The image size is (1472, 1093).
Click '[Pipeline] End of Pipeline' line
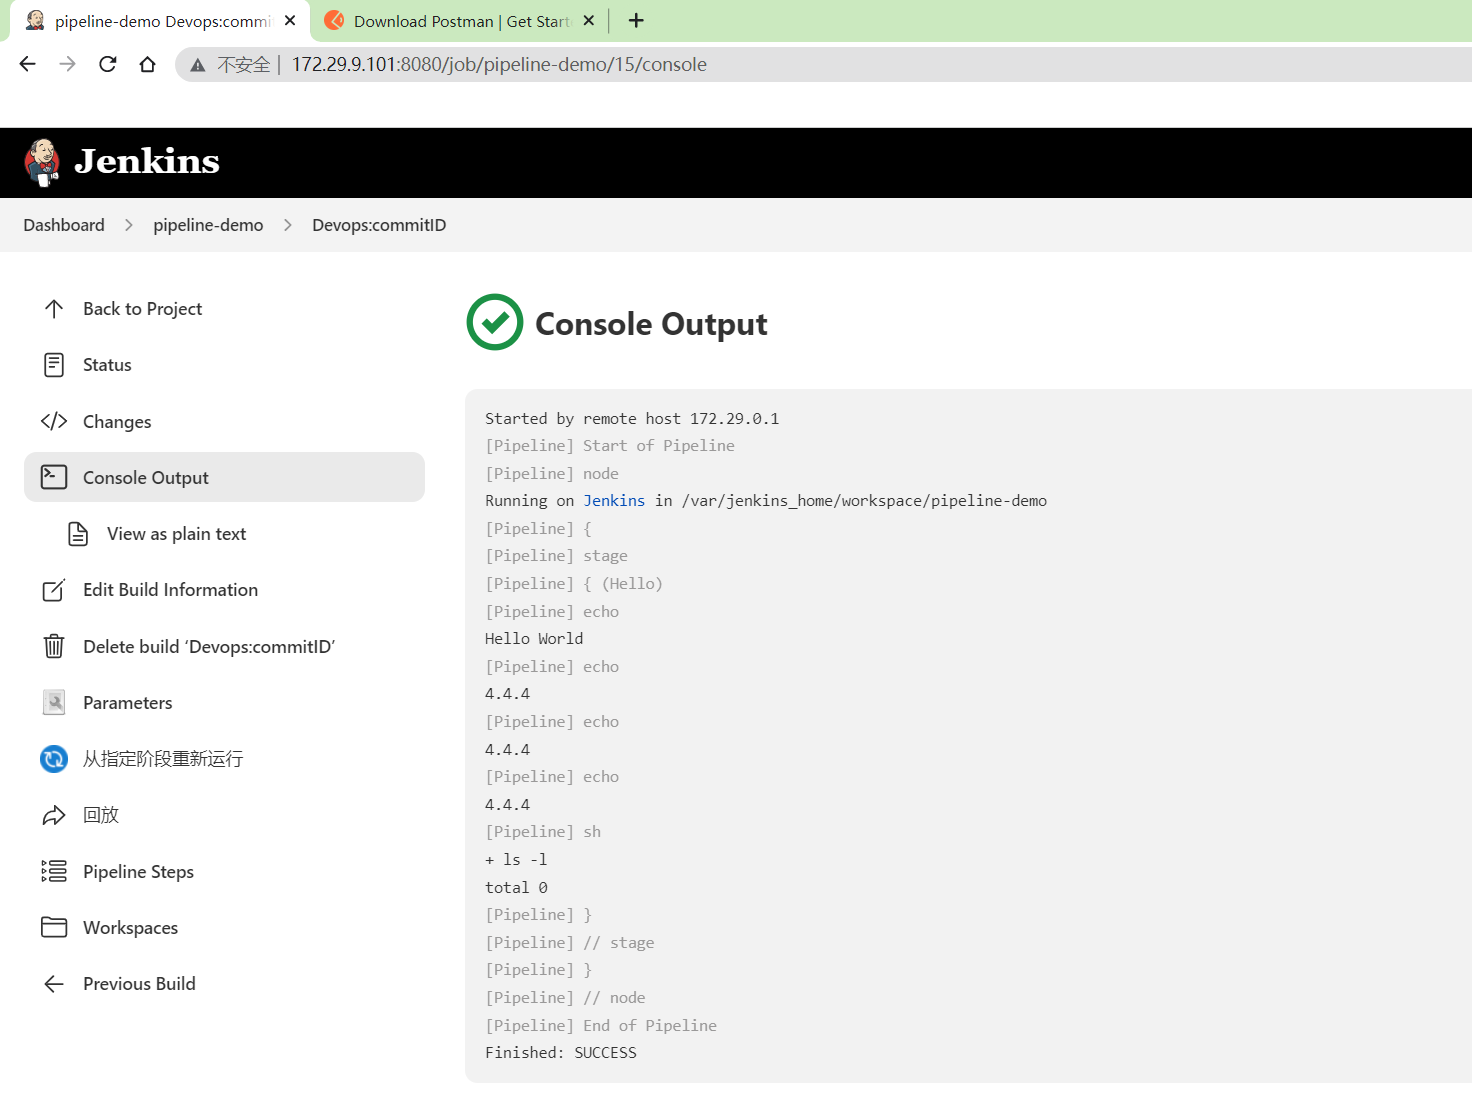pyautogui.click(x=601, y=1025)
